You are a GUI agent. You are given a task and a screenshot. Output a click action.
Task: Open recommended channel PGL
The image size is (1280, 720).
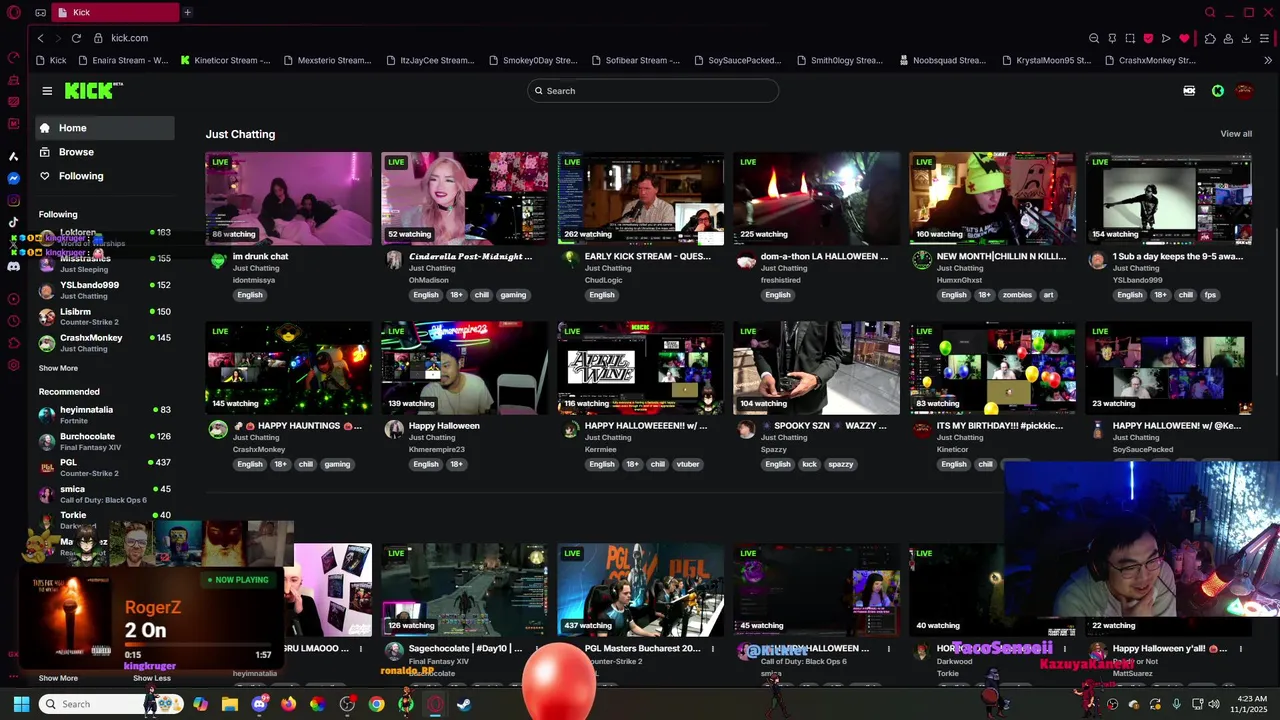(x=105, y=467)
